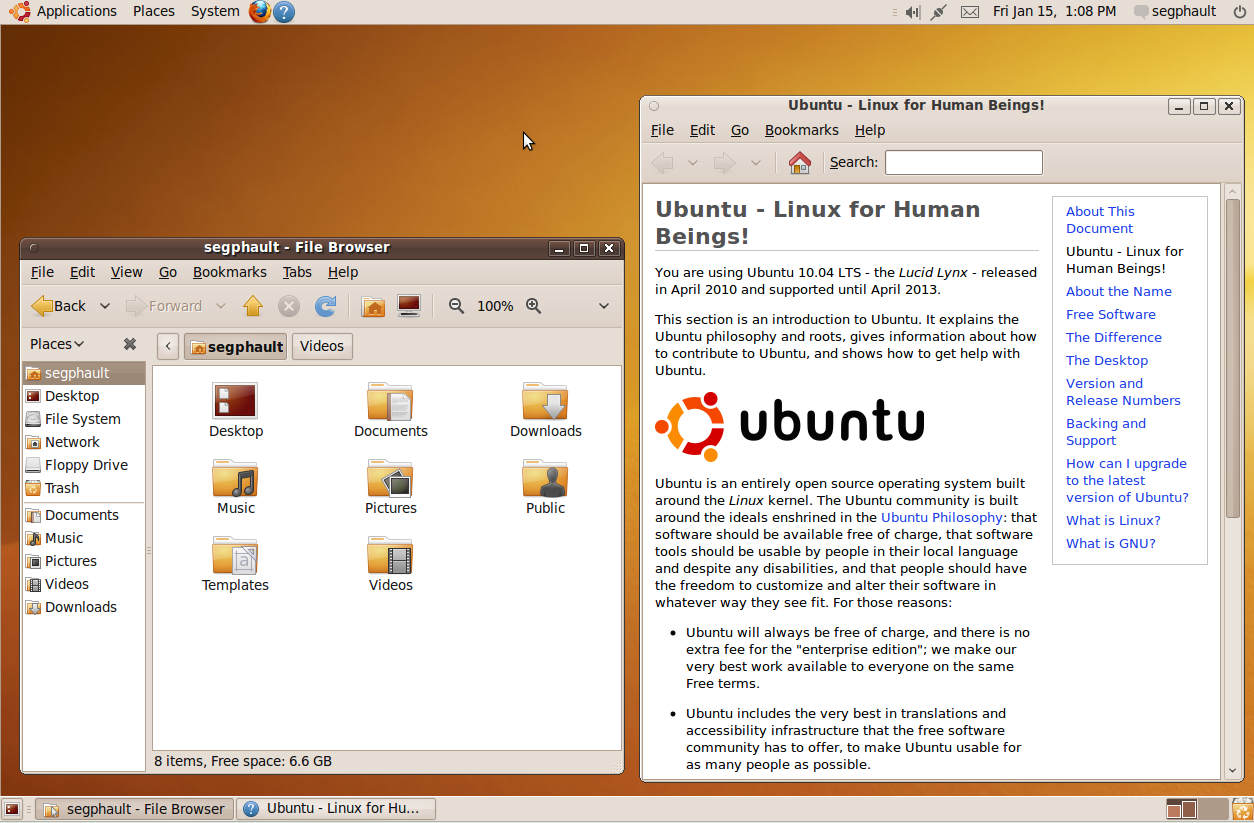Open the System menu in top panel
Screen dimensions: 1254x823
click(x=215, y=11)
